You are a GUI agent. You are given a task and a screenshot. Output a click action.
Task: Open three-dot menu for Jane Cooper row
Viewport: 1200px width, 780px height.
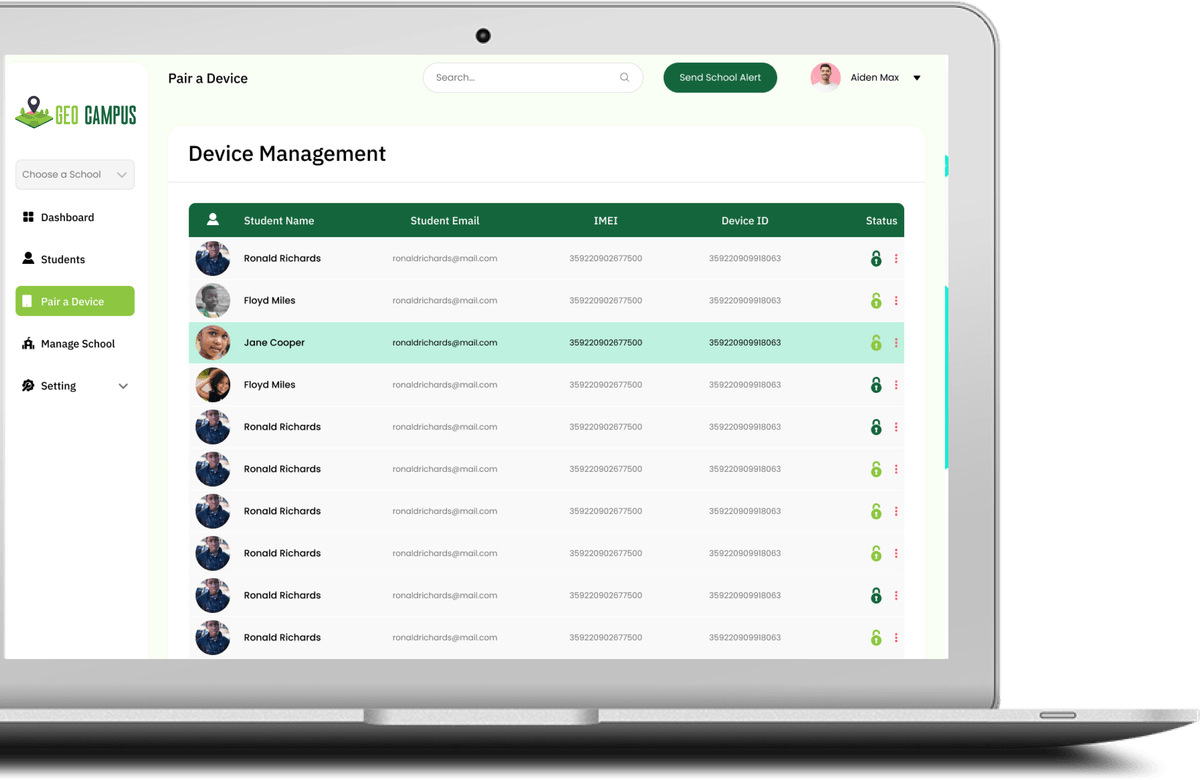coord(896,343)
